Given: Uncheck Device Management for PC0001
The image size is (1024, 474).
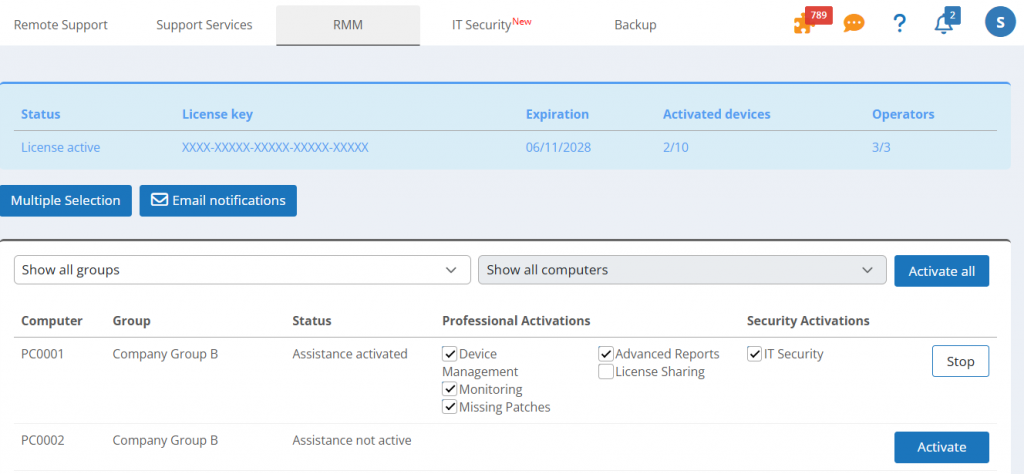Looking at the screenshot, I should click(450, 354).
